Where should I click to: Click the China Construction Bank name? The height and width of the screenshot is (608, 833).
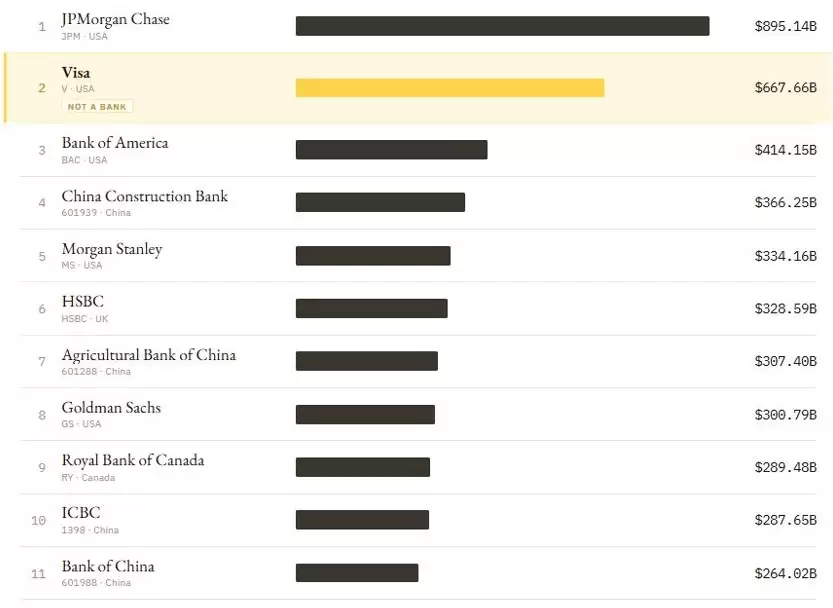point(144,197)
